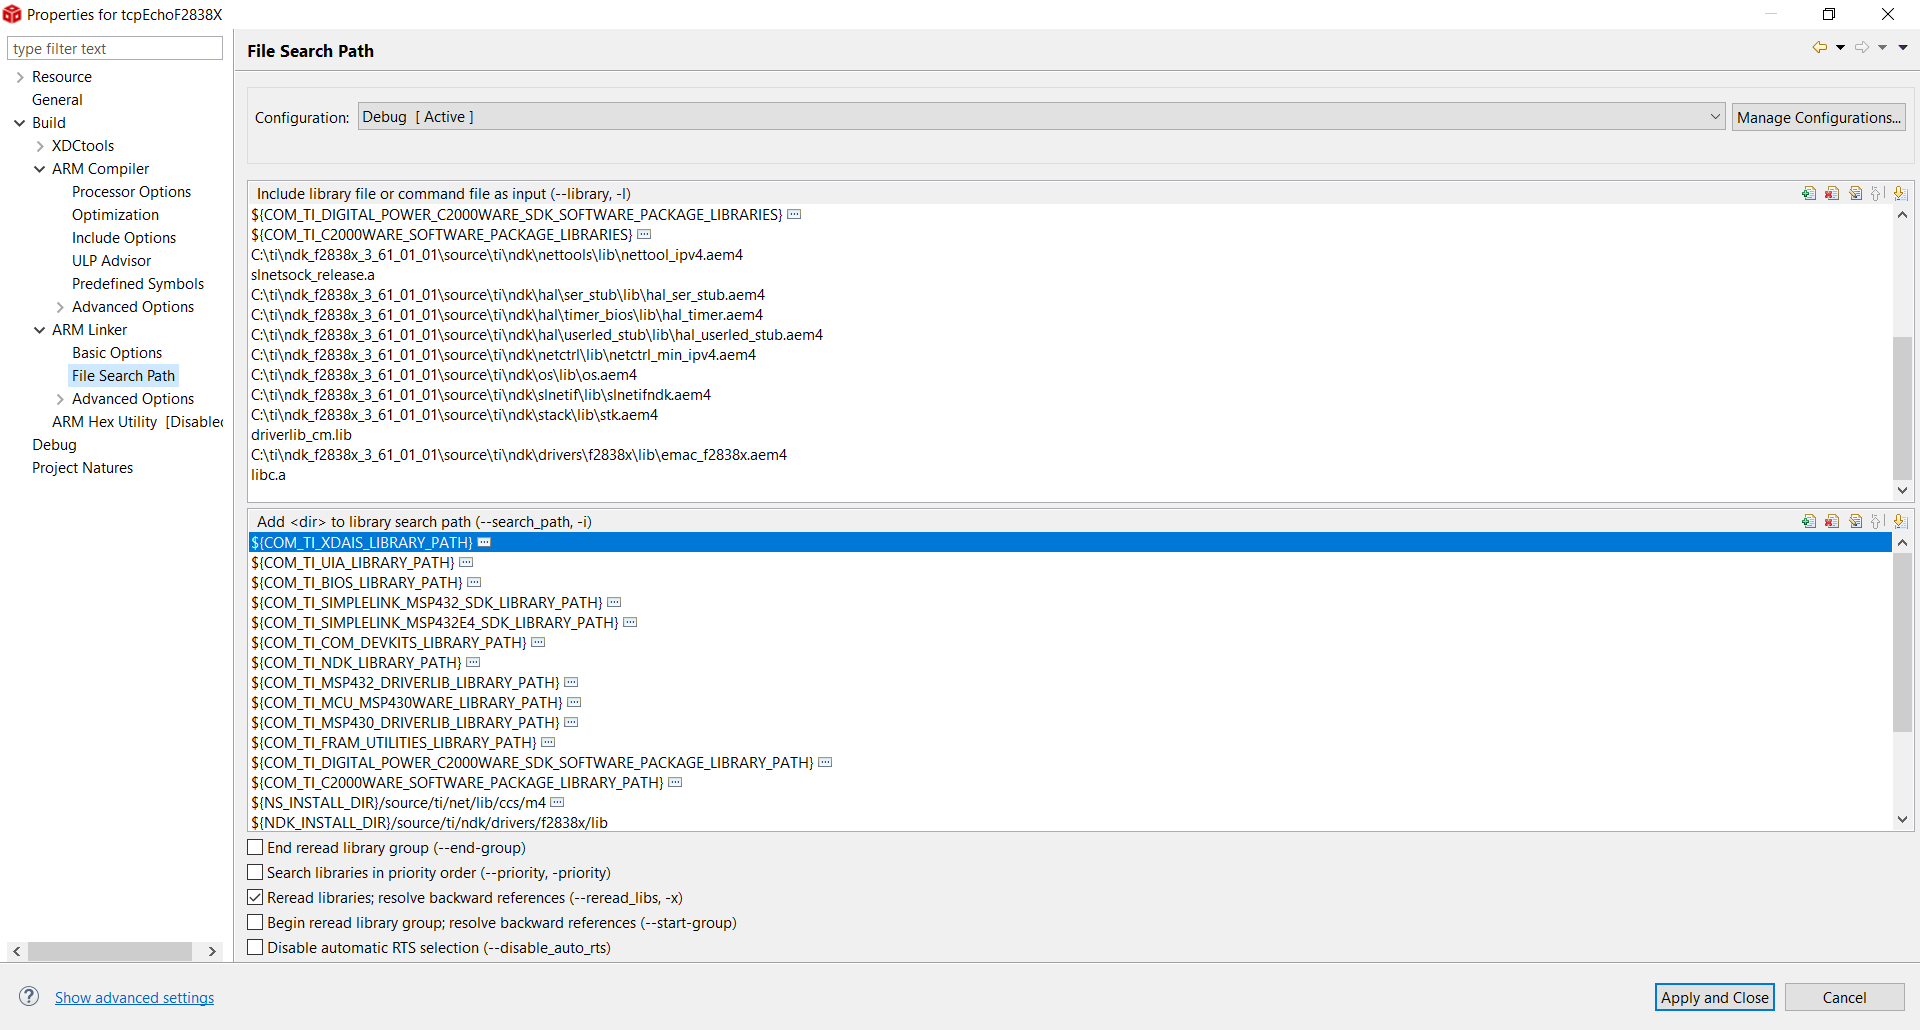
Task: Click ellipsis icon beside COM_TI_C2000WARE_SOFTWARE_PACKAGE_LIBRARIES
Action: tap(644, 235)
